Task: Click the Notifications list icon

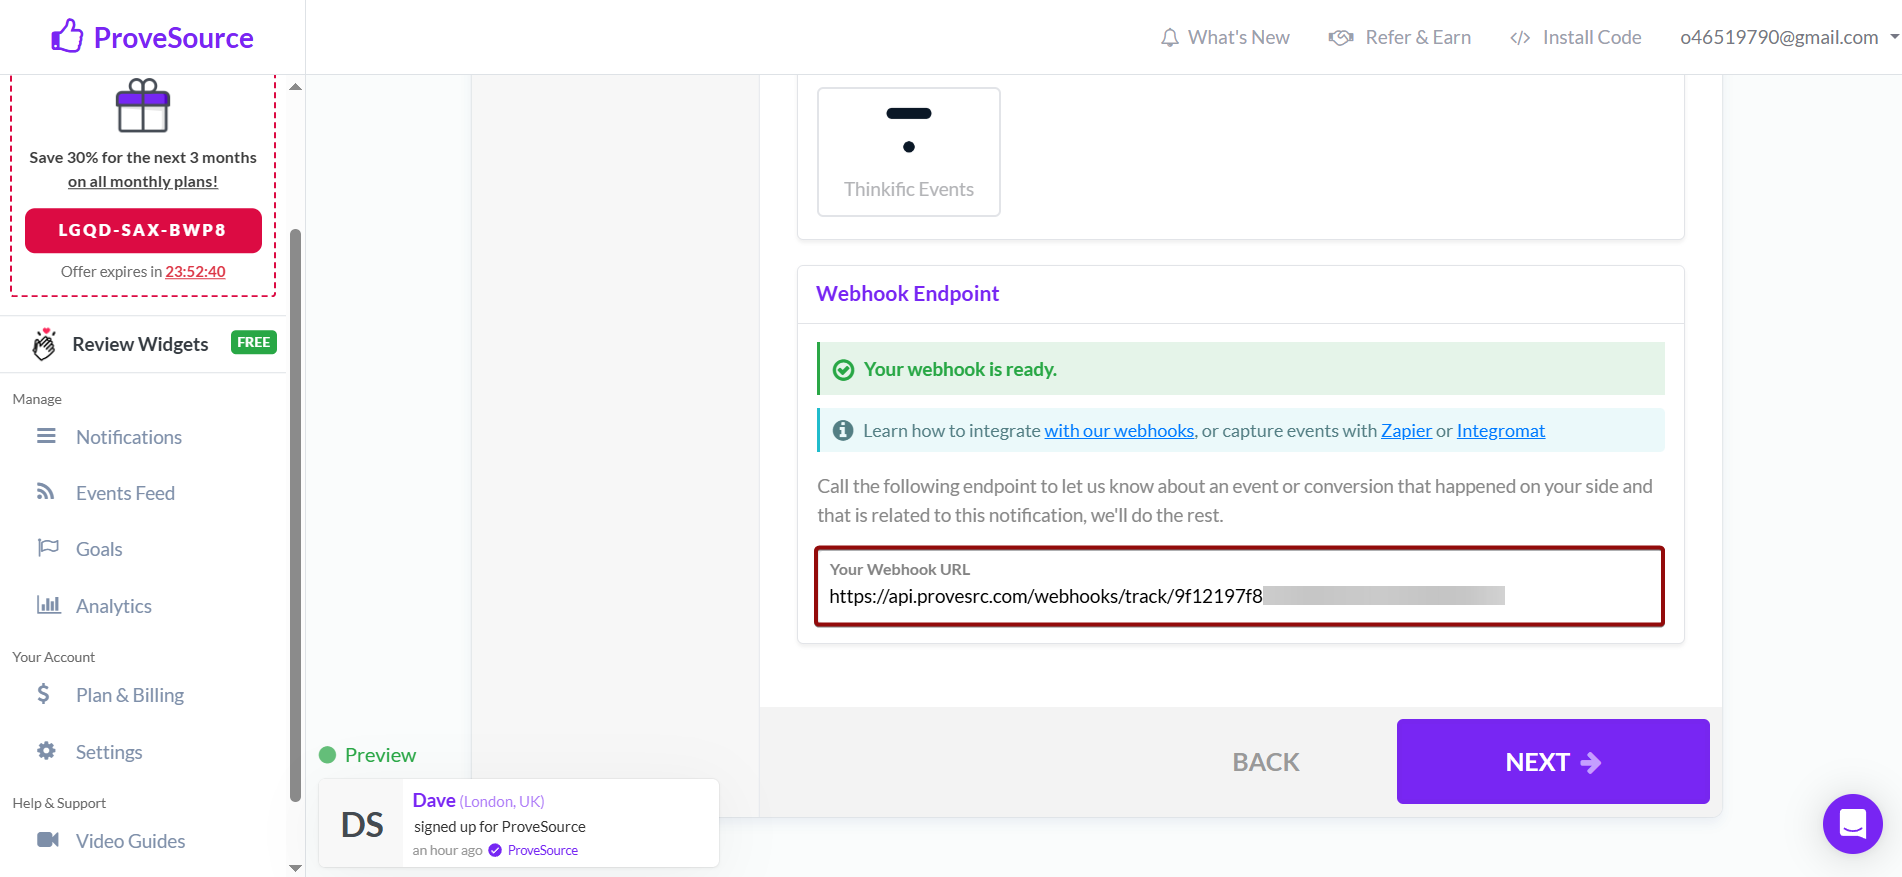Action: [46, 436]
